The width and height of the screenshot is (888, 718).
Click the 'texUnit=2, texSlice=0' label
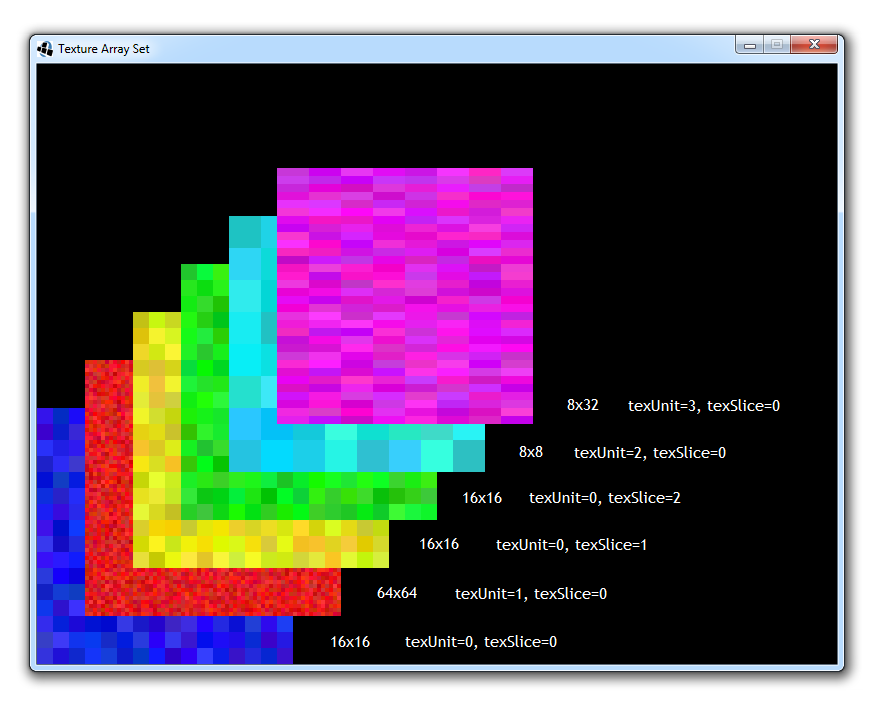point(650,452)
